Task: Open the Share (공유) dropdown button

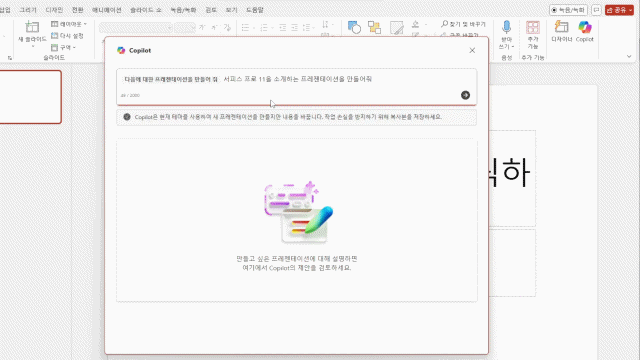Action: click(619, 10)
